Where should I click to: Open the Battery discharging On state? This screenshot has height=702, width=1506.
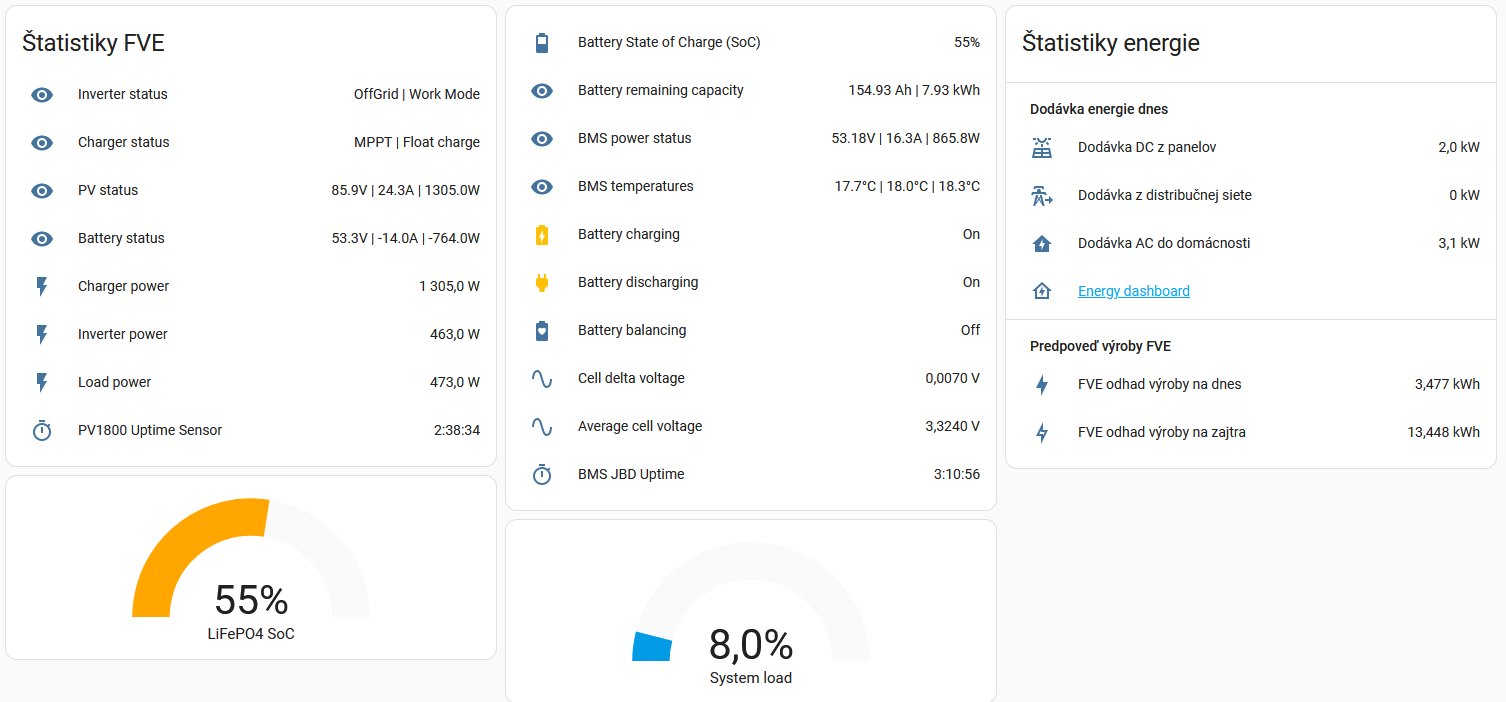click(970, 283)
